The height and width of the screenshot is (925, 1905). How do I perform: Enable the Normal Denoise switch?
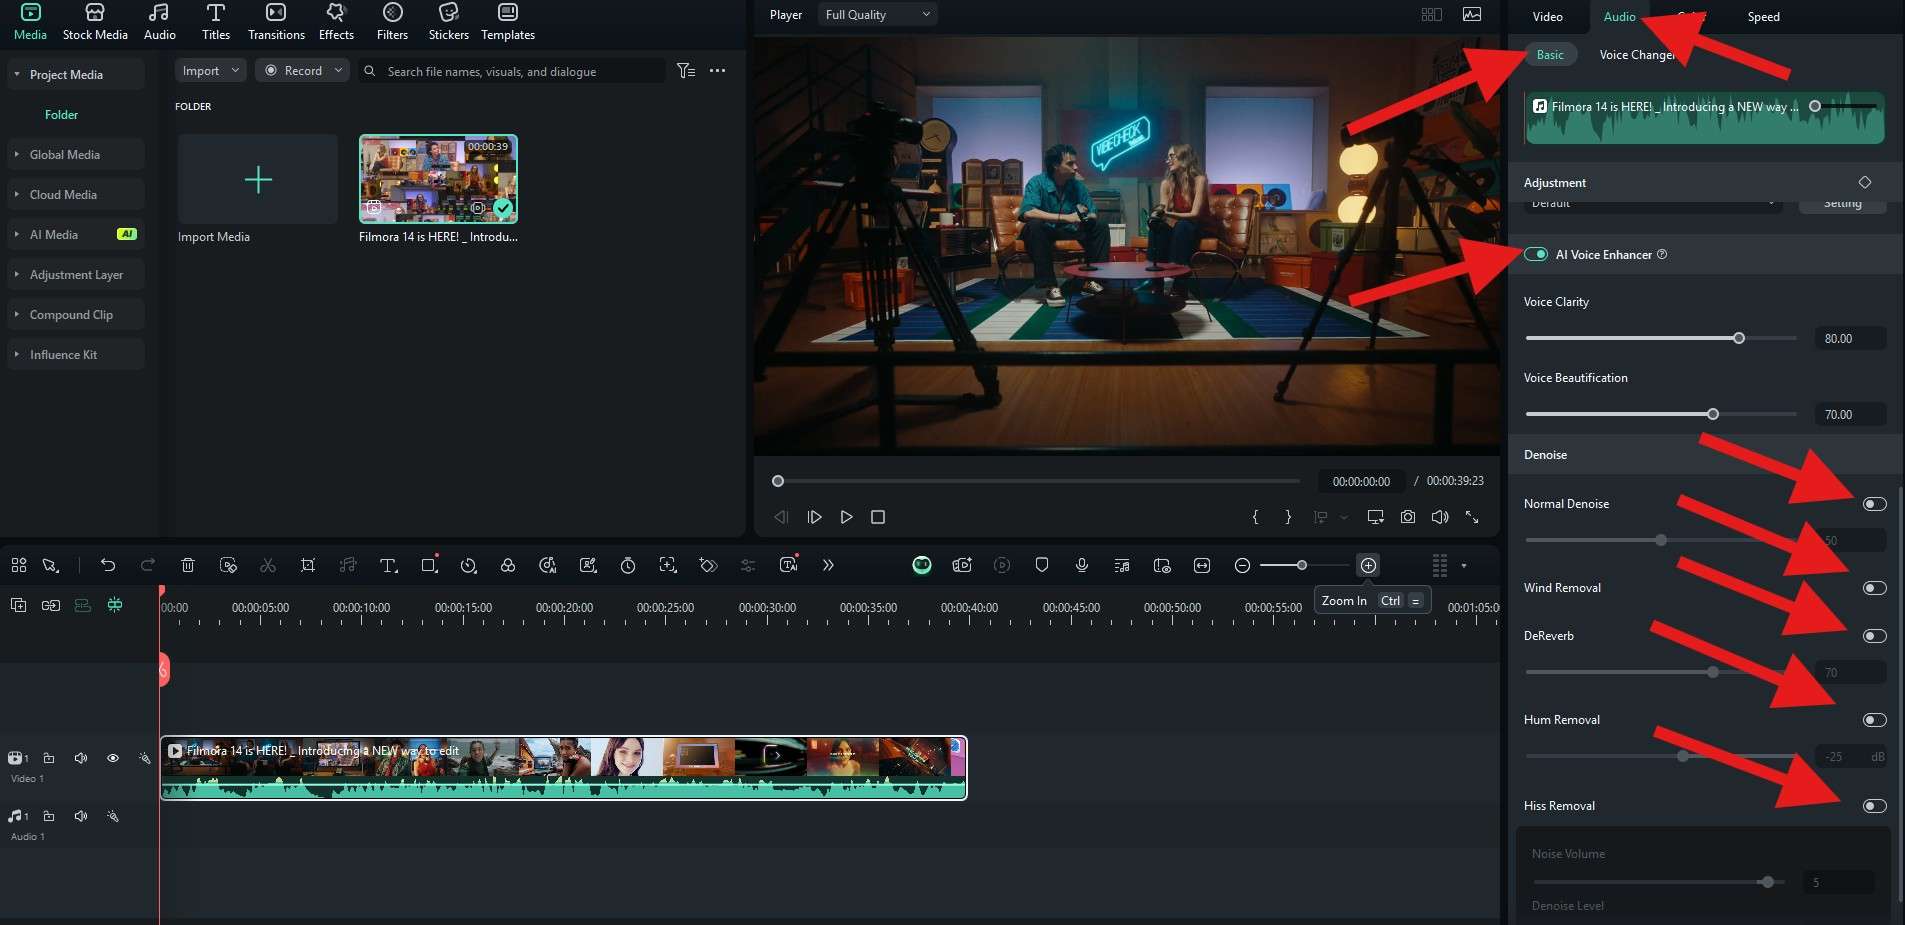point(1875,504)
